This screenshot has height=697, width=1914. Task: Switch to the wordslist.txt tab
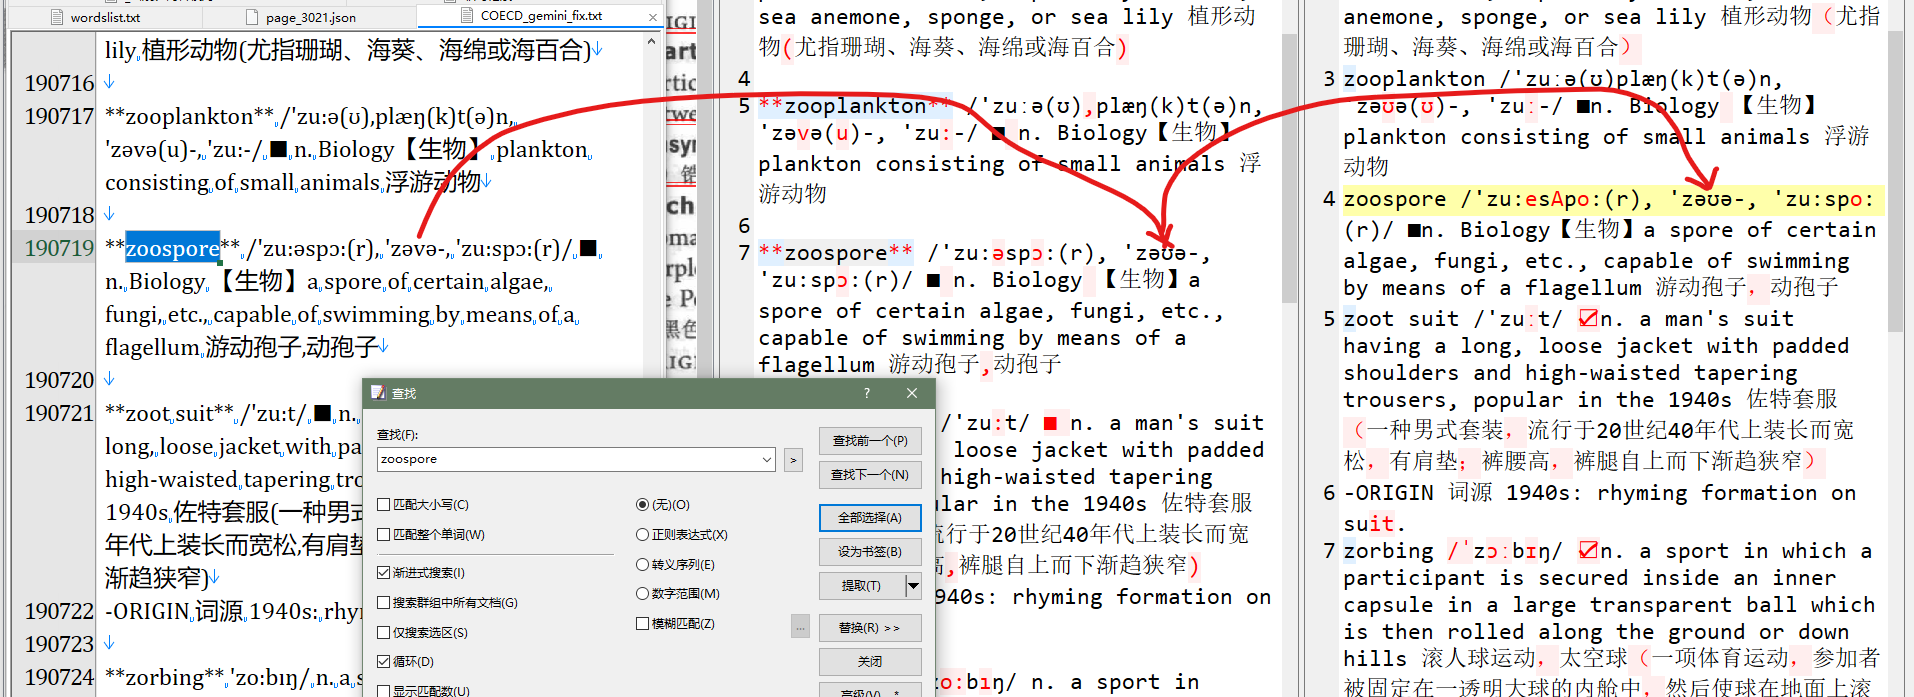[105, 17]
